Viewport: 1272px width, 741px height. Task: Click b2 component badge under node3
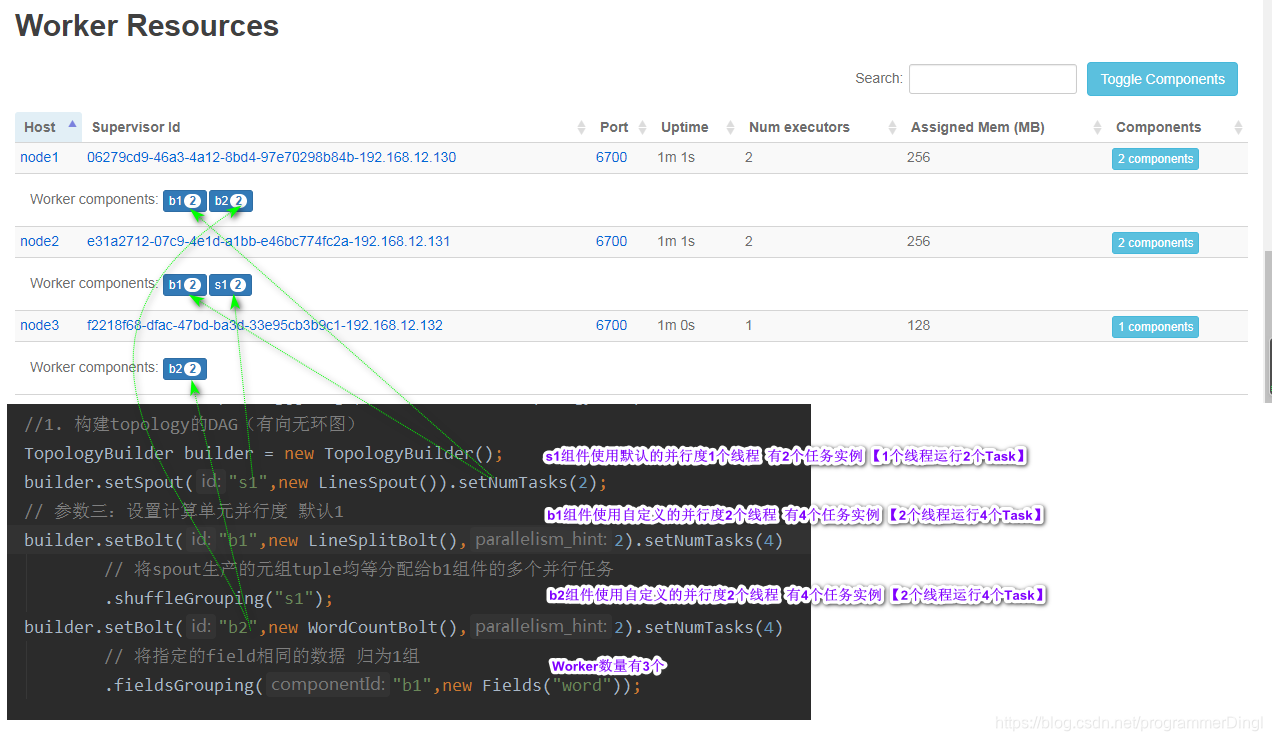pos(185,369)
